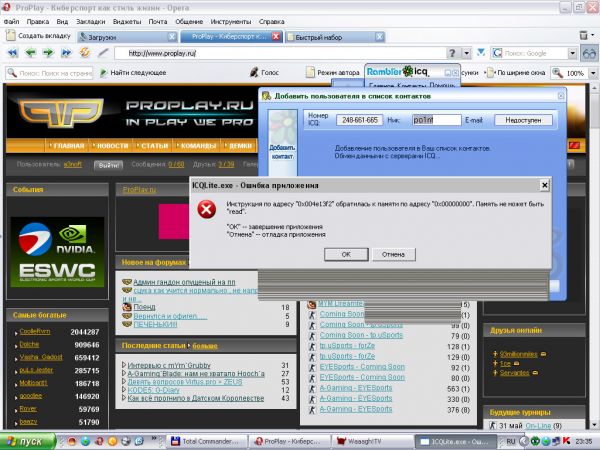The height and width of the screenshot is (450, 600).
Task: Click the больше link after Последние статьи
Action: pos(205,346)
